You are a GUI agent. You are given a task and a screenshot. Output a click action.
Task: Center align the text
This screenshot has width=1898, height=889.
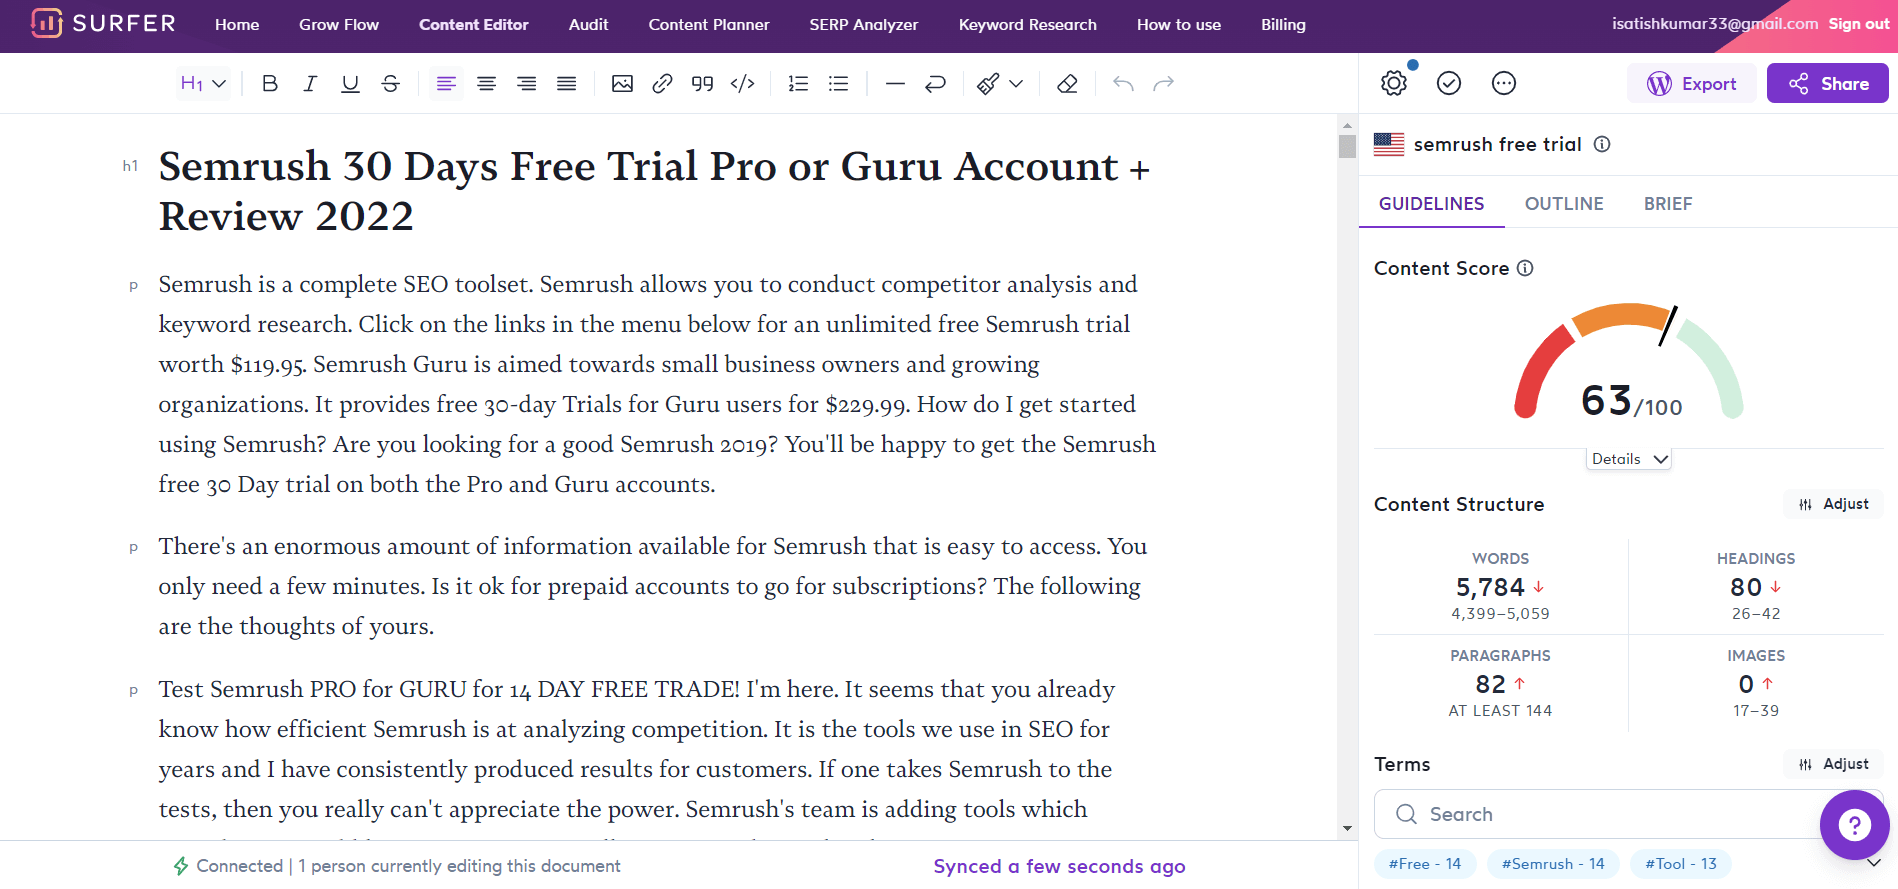486,84
